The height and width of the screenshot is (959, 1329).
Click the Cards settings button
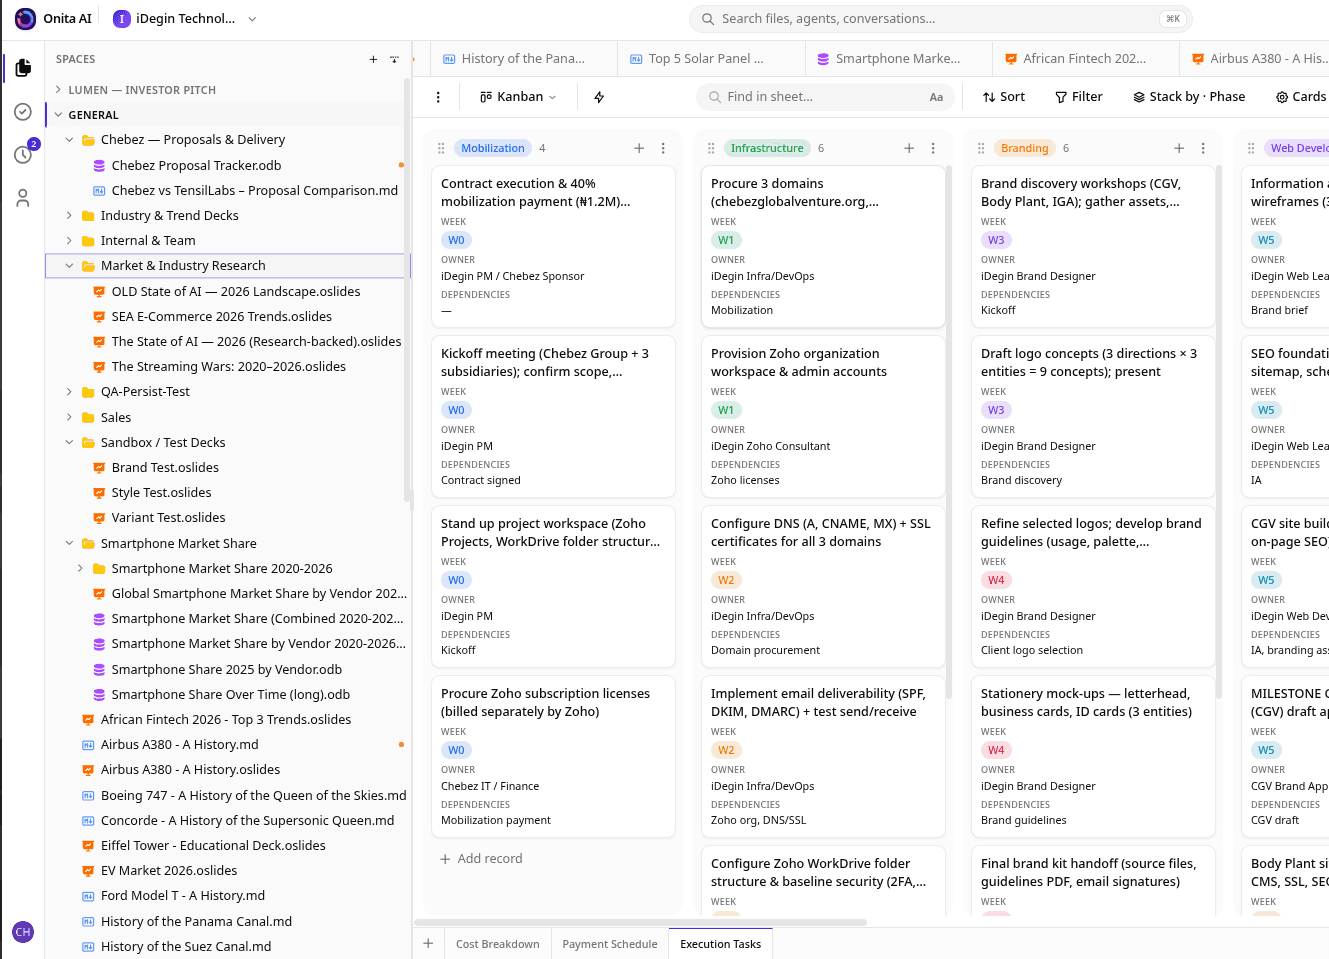click(x=1301, y=97)
